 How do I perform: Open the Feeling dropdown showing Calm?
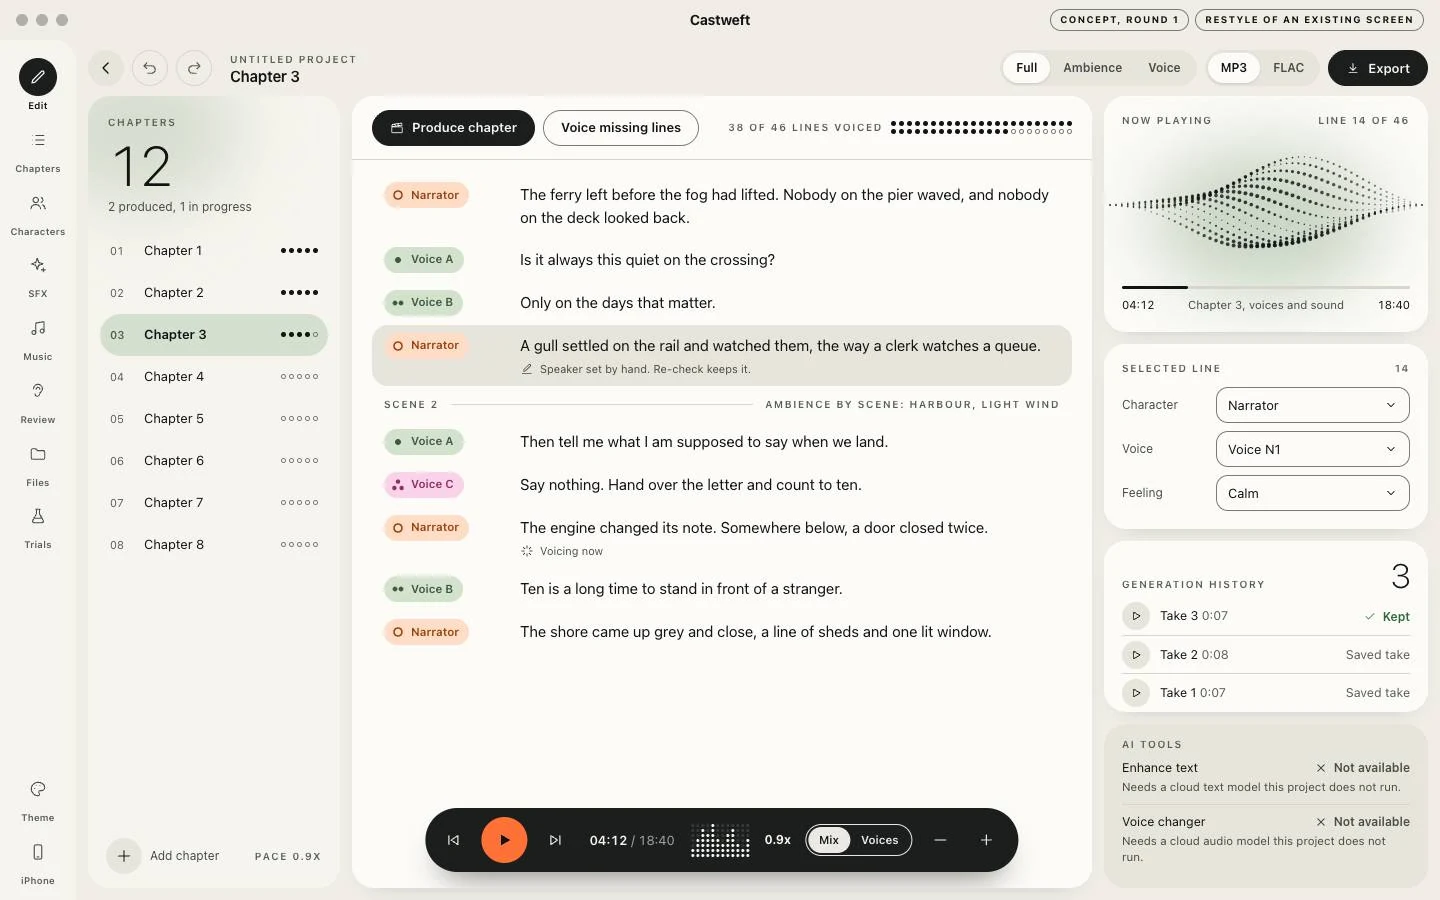[x=1312, y=493]
